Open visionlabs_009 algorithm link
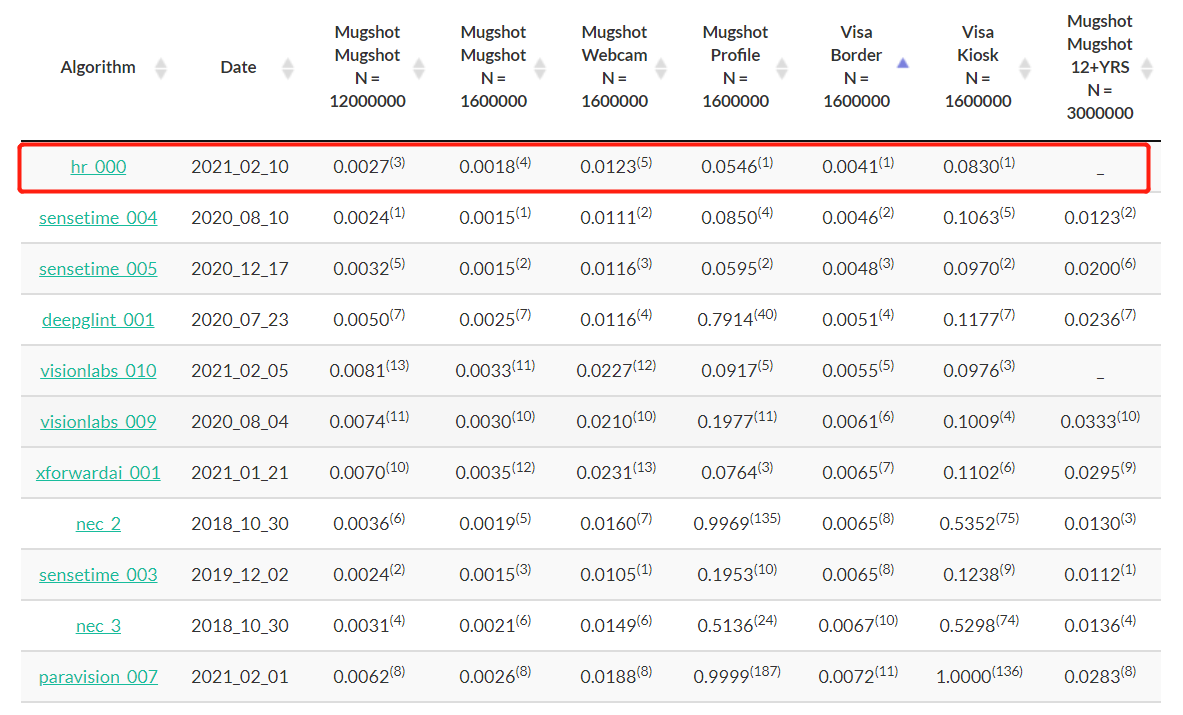Viewport: 1183px width, 715px height. (98, 422)
